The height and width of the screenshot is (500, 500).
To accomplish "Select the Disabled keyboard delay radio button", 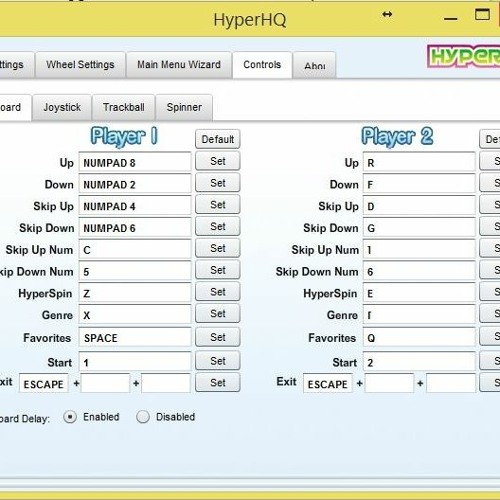I will 143,417.
